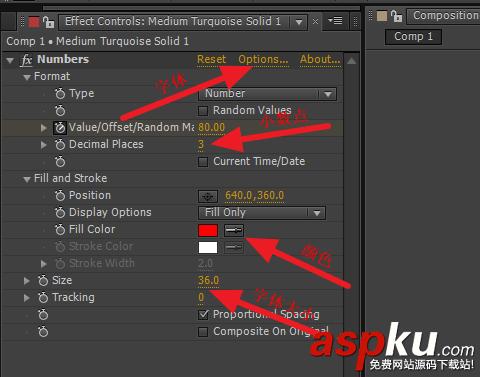Expand the Decimal Places property
Screen dimensions: 480x377
coord(43,145)
